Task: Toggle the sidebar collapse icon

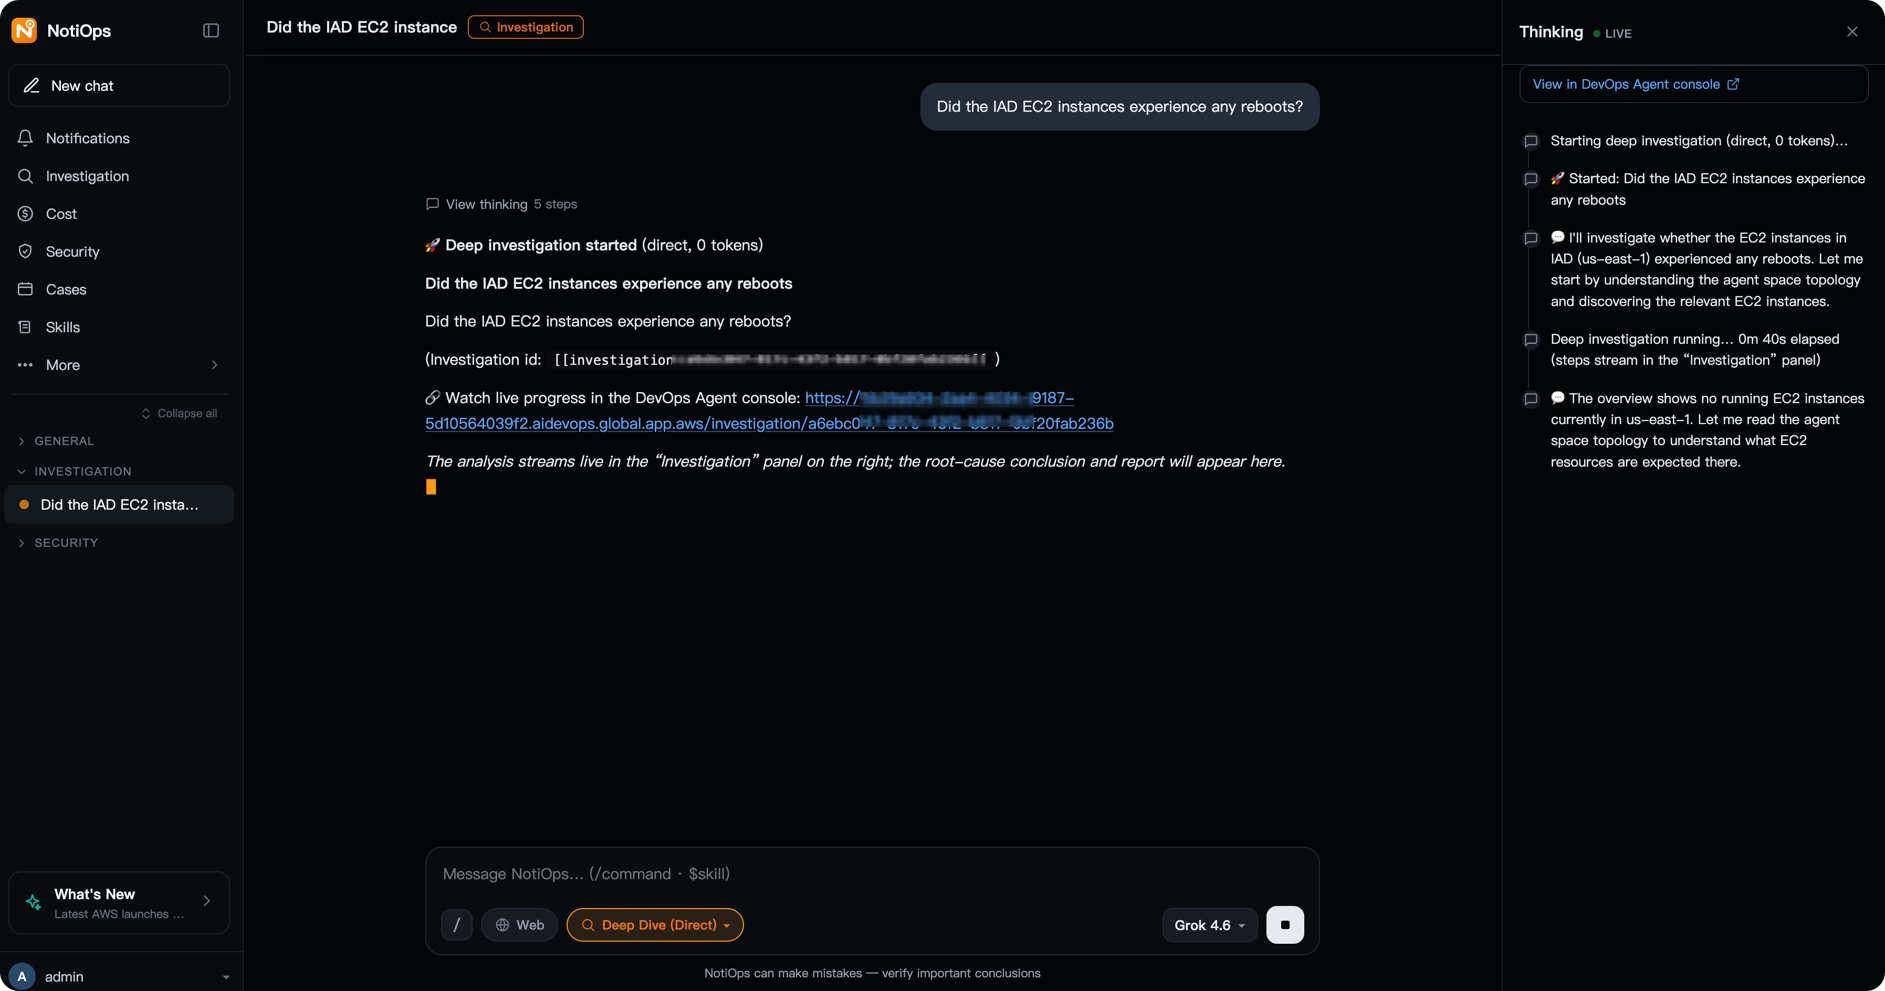Action: click(x=211, y=30)
